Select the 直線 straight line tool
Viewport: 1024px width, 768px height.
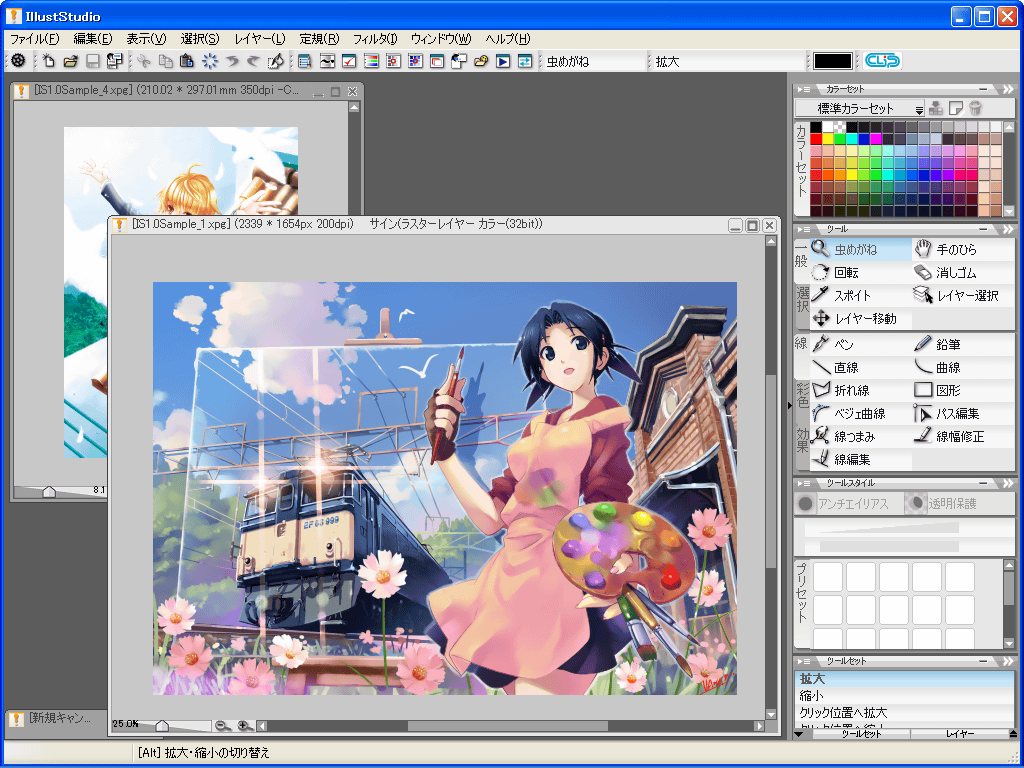point(861,368)
